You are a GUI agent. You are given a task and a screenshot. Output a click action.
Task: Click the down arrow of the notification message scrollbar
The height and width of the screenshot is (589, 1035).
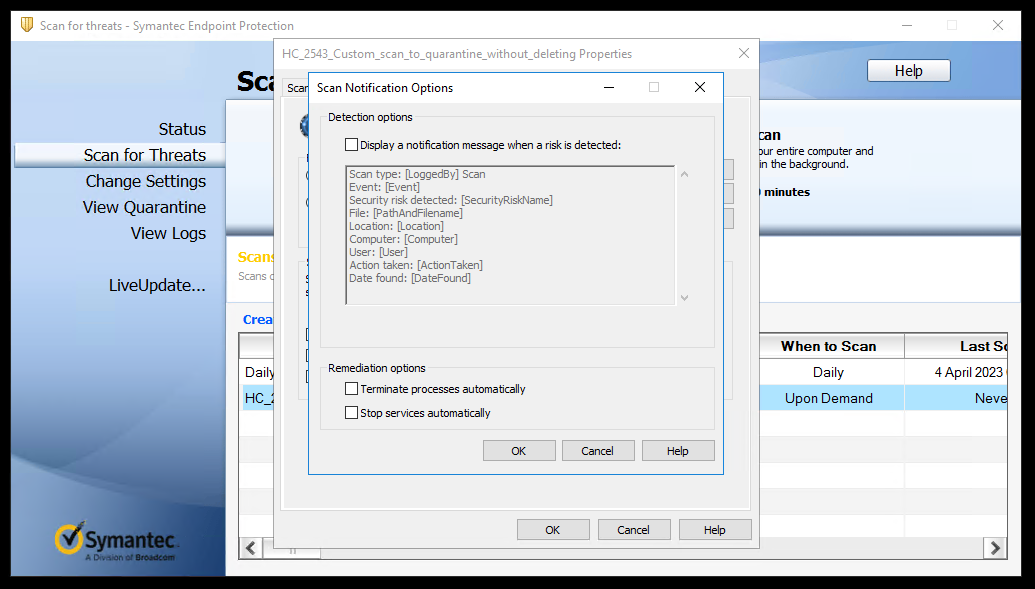tap(683, 296)
